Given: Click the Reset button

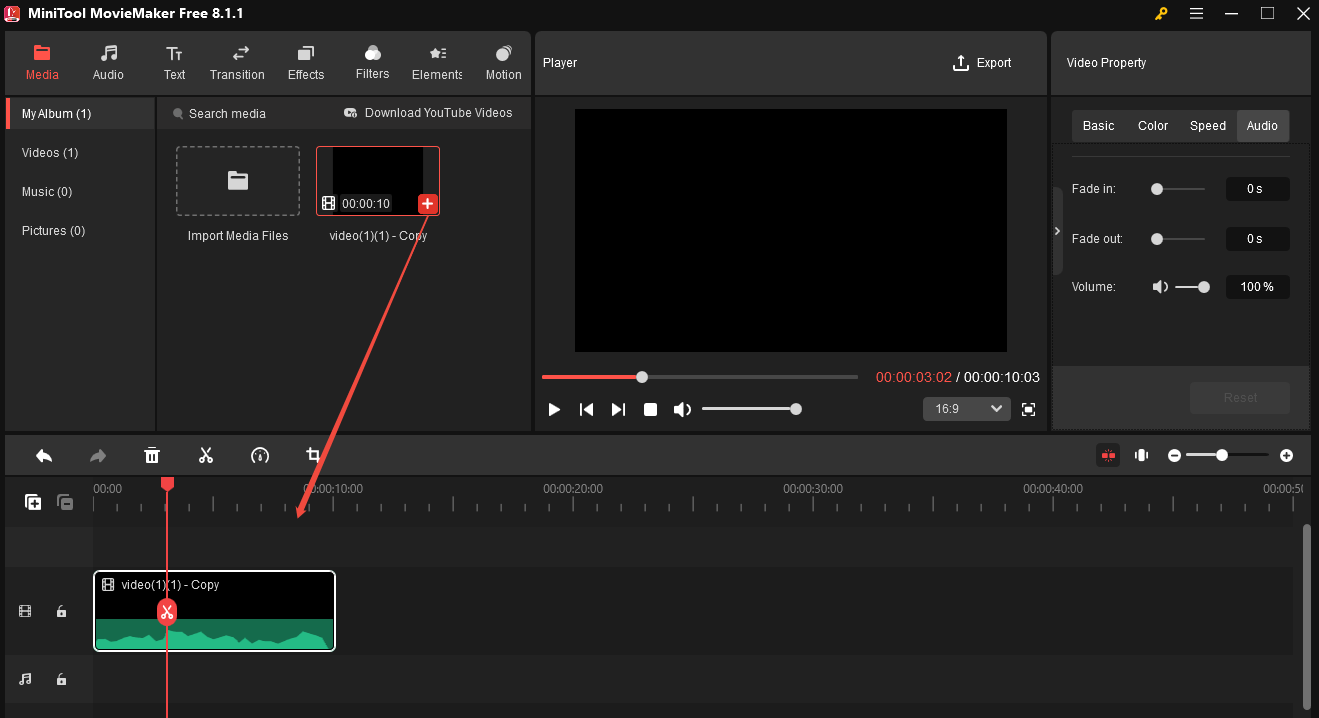Looking at the screenshot, I should [1240, 397].
